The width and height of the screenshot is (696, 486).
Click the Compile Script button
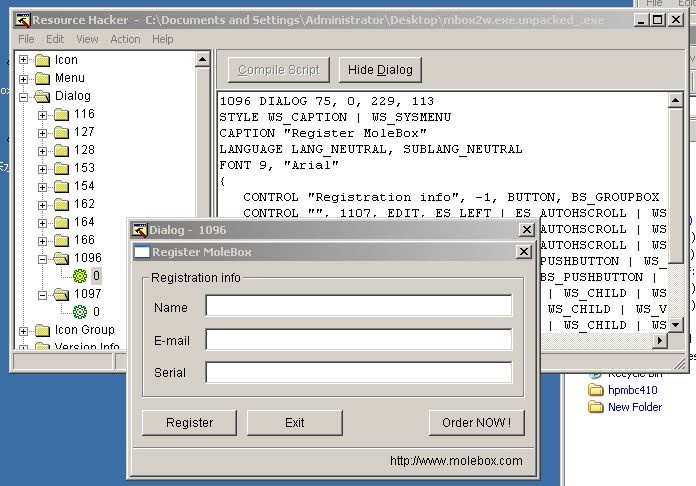pyautogui.click(x=279, y=70)
